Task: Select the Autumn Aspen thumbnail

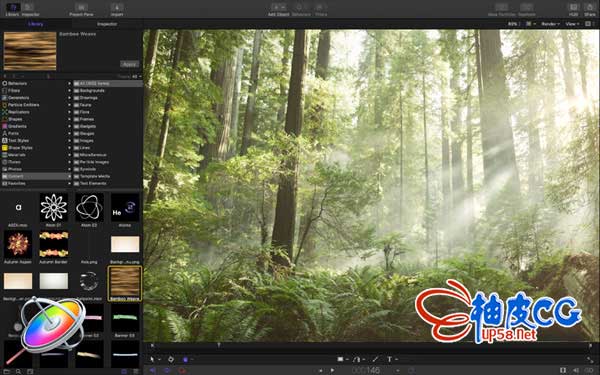Action: 18,245
